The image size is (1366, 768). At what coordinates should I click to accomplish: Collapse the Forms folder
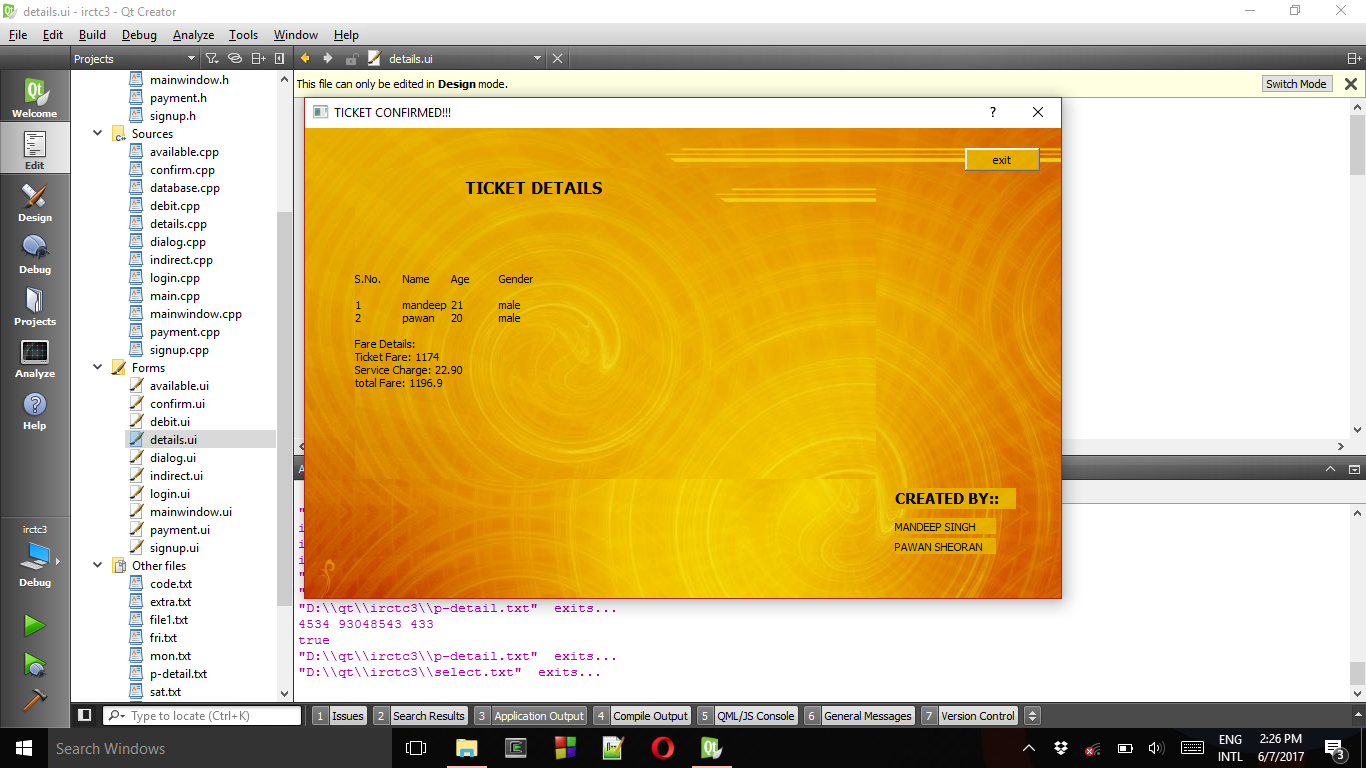98,367
